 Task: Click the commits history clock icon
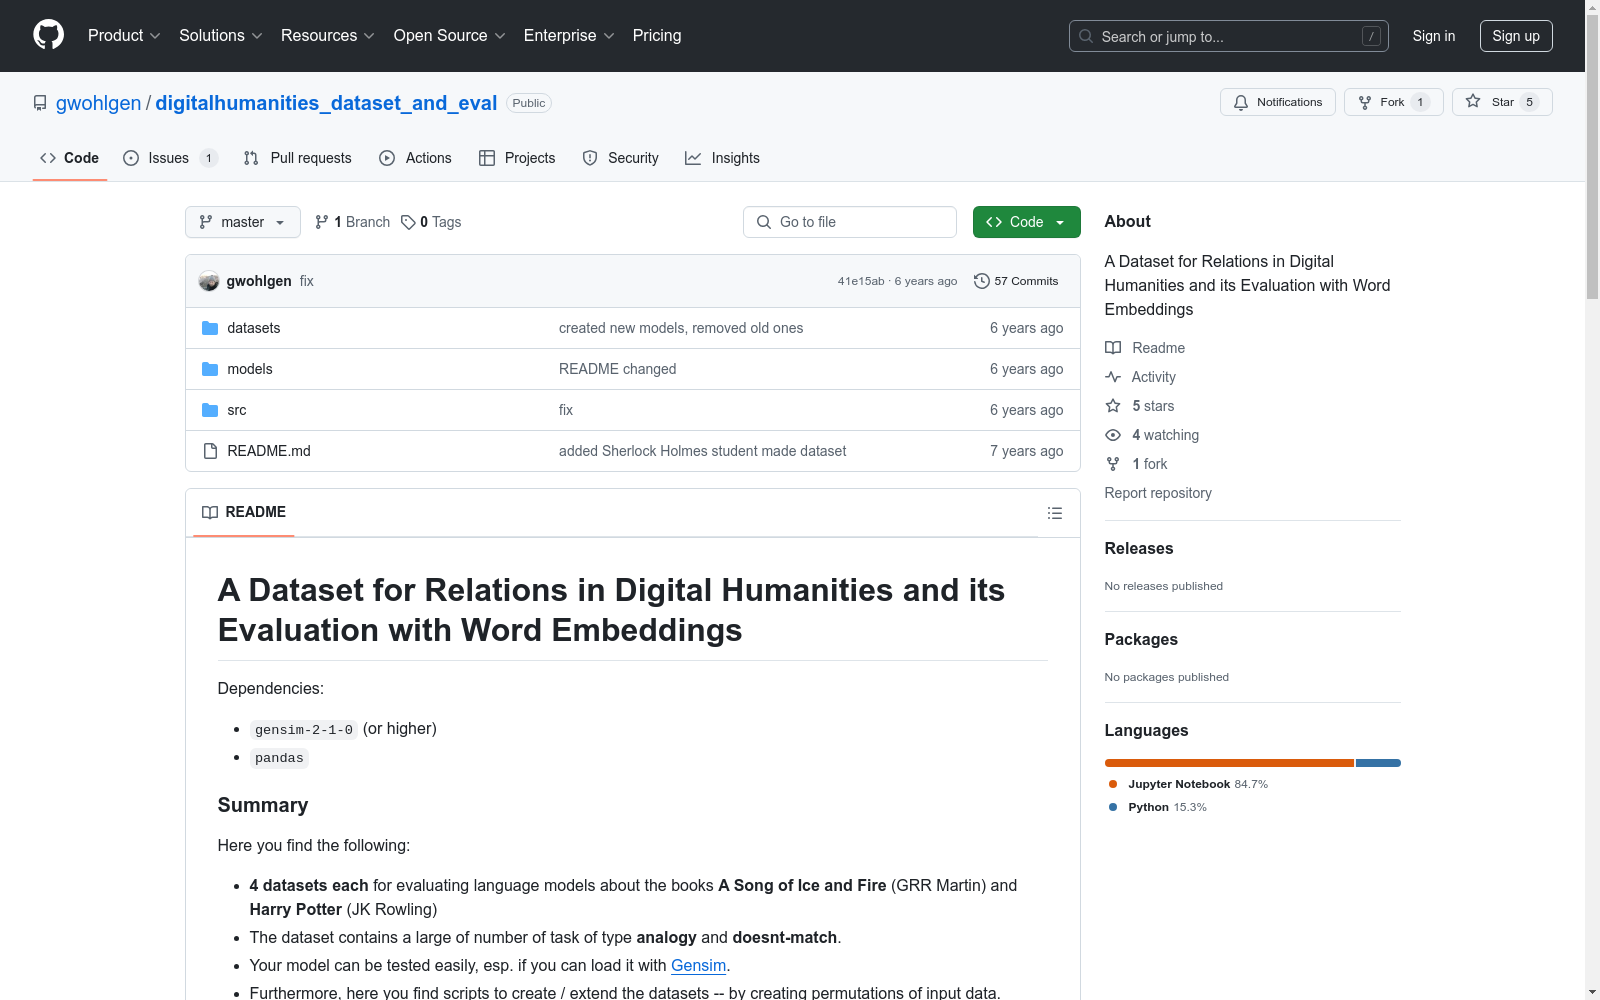click(982, 281)
